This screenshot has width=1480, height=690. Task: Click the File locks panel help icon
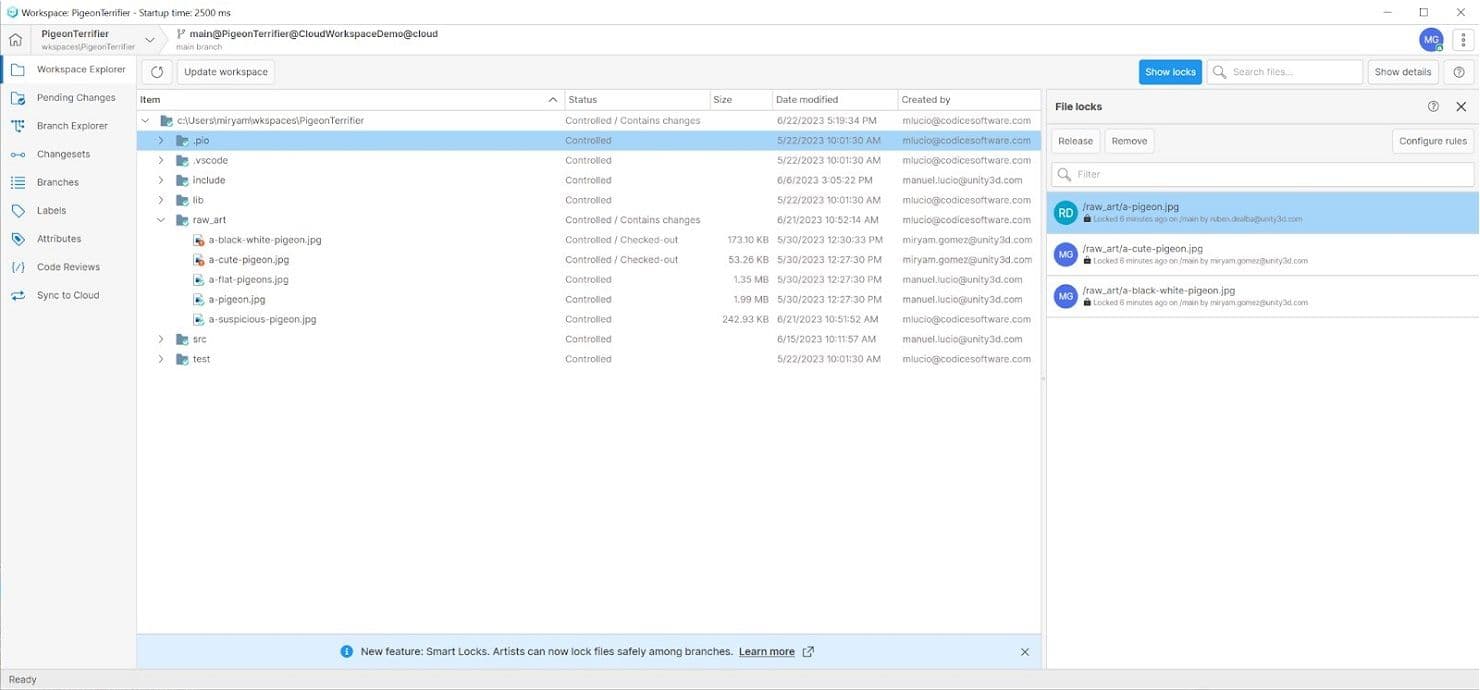(x=1433, y=106)
